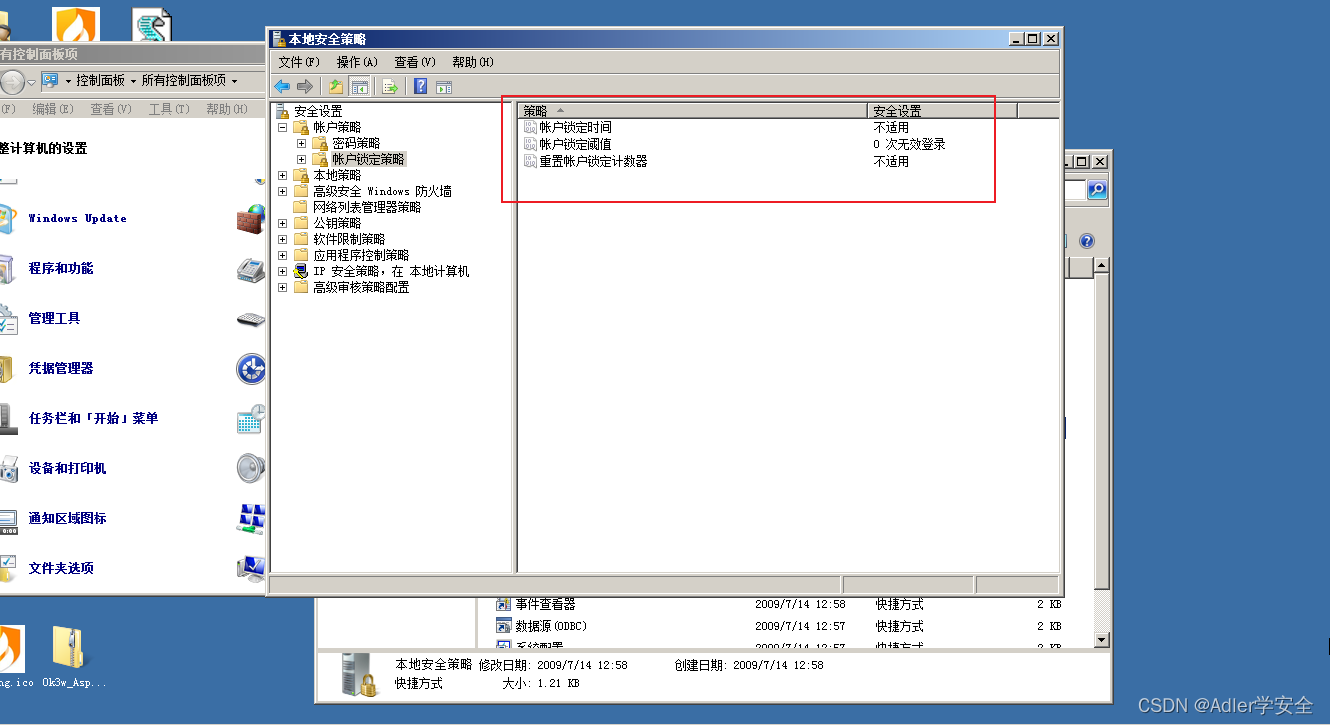Open the 文件(F) menu
The width and height of the screenshot is (1330, 725).
click(x=299, y=62)
